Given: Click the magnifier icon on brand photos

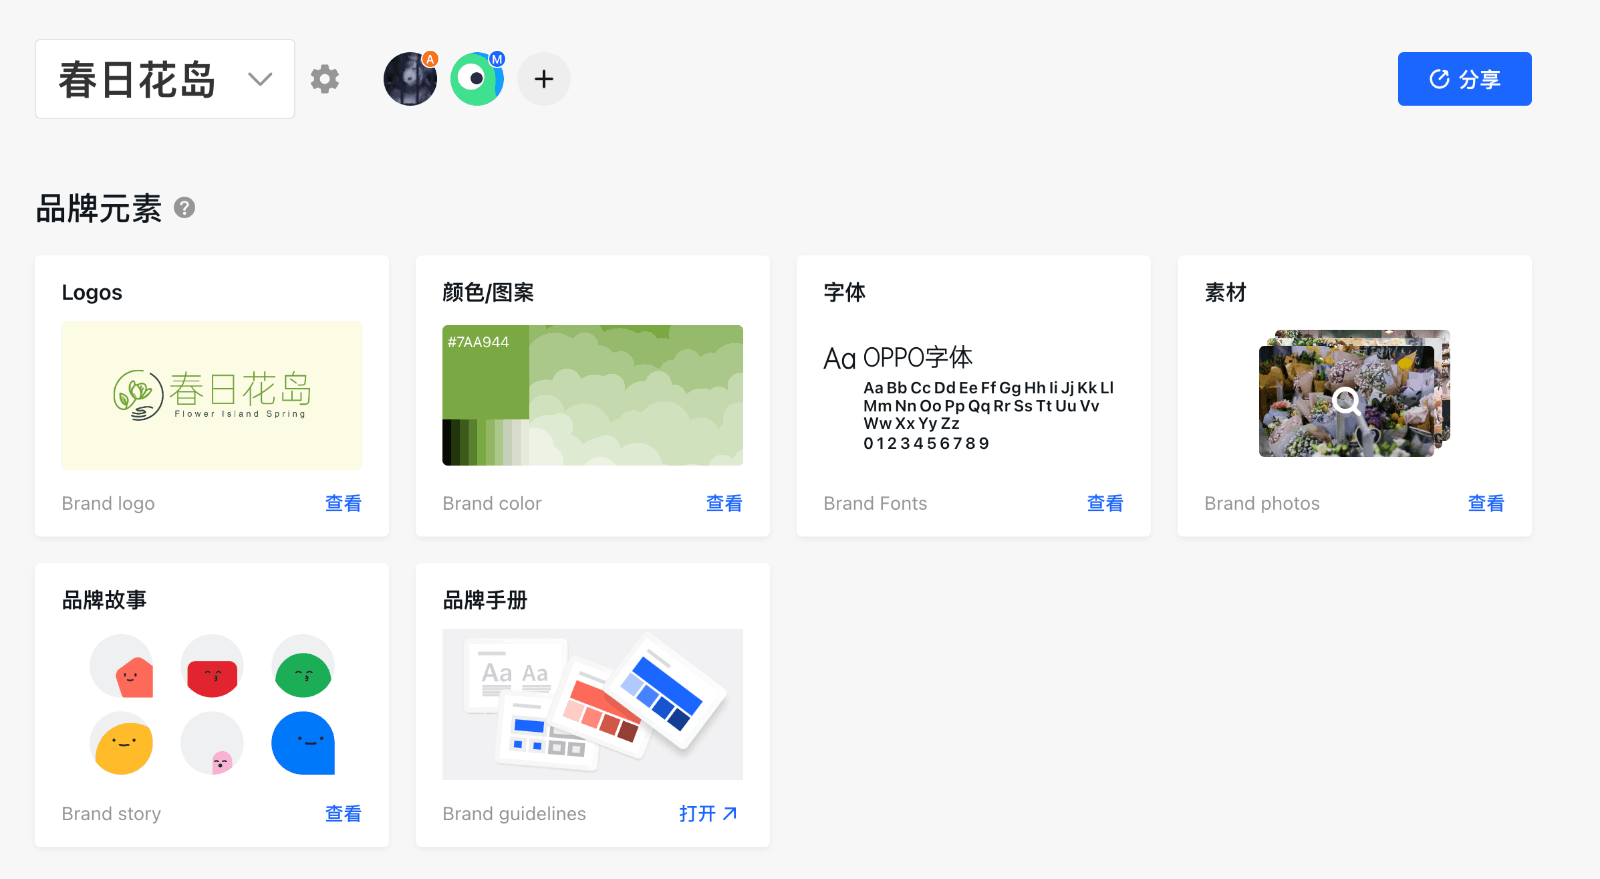Looking at the screenshot, I should [1346, 401].
